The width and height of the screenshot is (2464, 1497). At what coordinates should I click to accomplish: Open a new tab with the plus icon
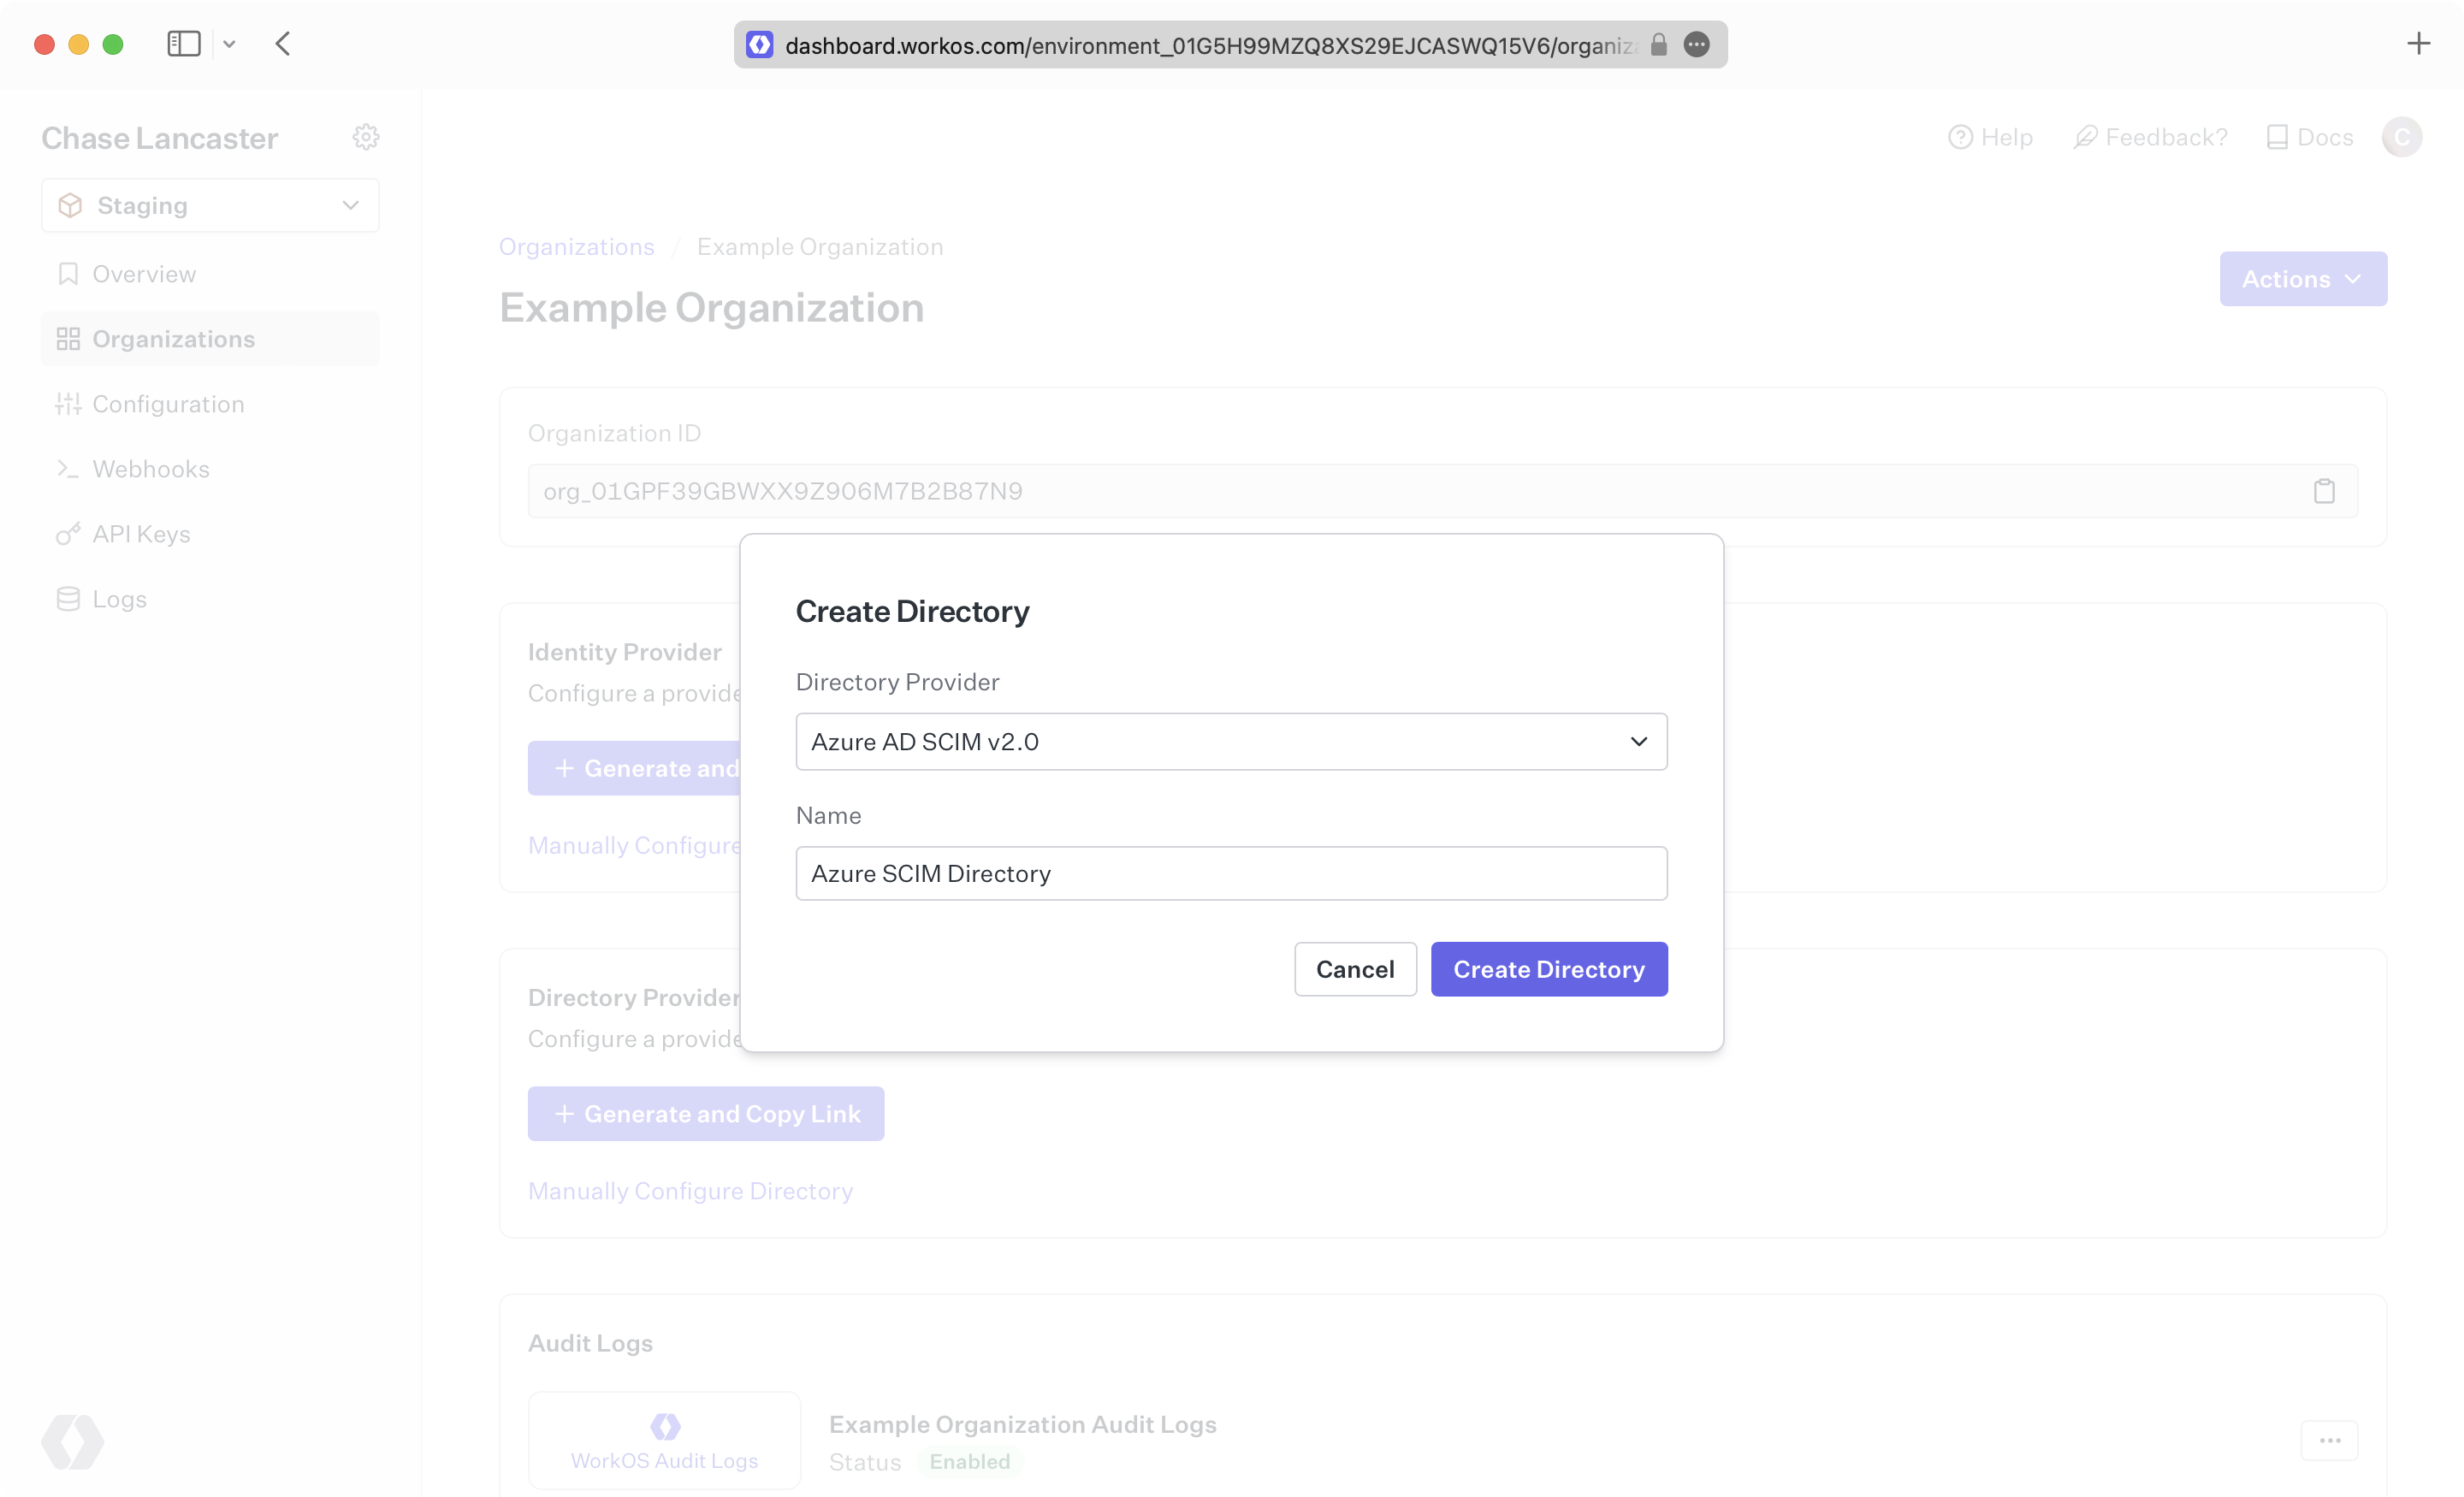[x=2418, y=44]
